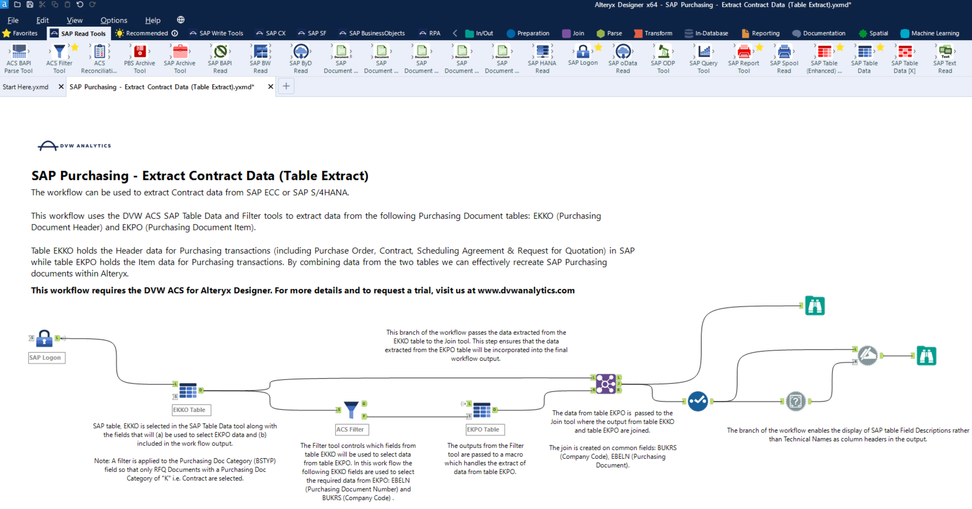Select the SAP Spool Read tool
This screenshot has width=972, height=509.
click(x=784, y=59)
